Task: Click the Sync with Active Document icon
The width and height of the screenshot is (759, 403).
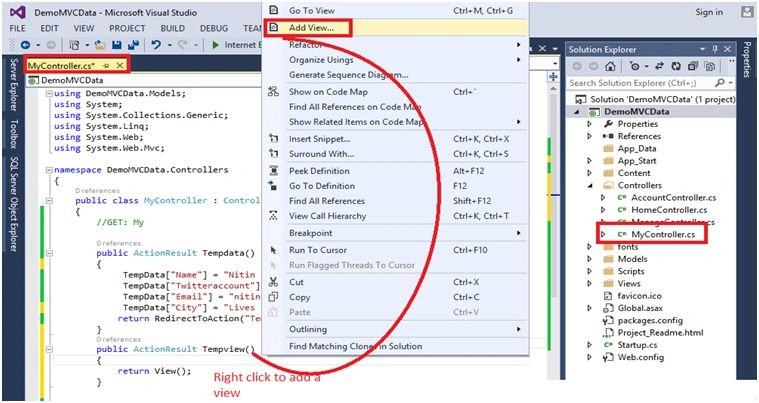Action: pyautogui.click(x=659, y=66)
